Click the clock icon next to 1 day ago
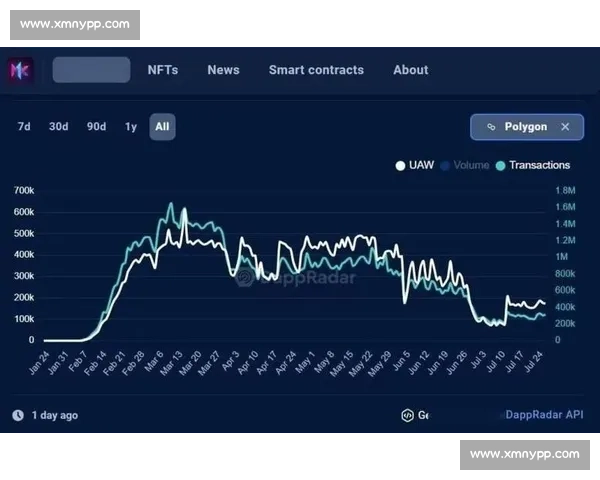 click(18, 415)
